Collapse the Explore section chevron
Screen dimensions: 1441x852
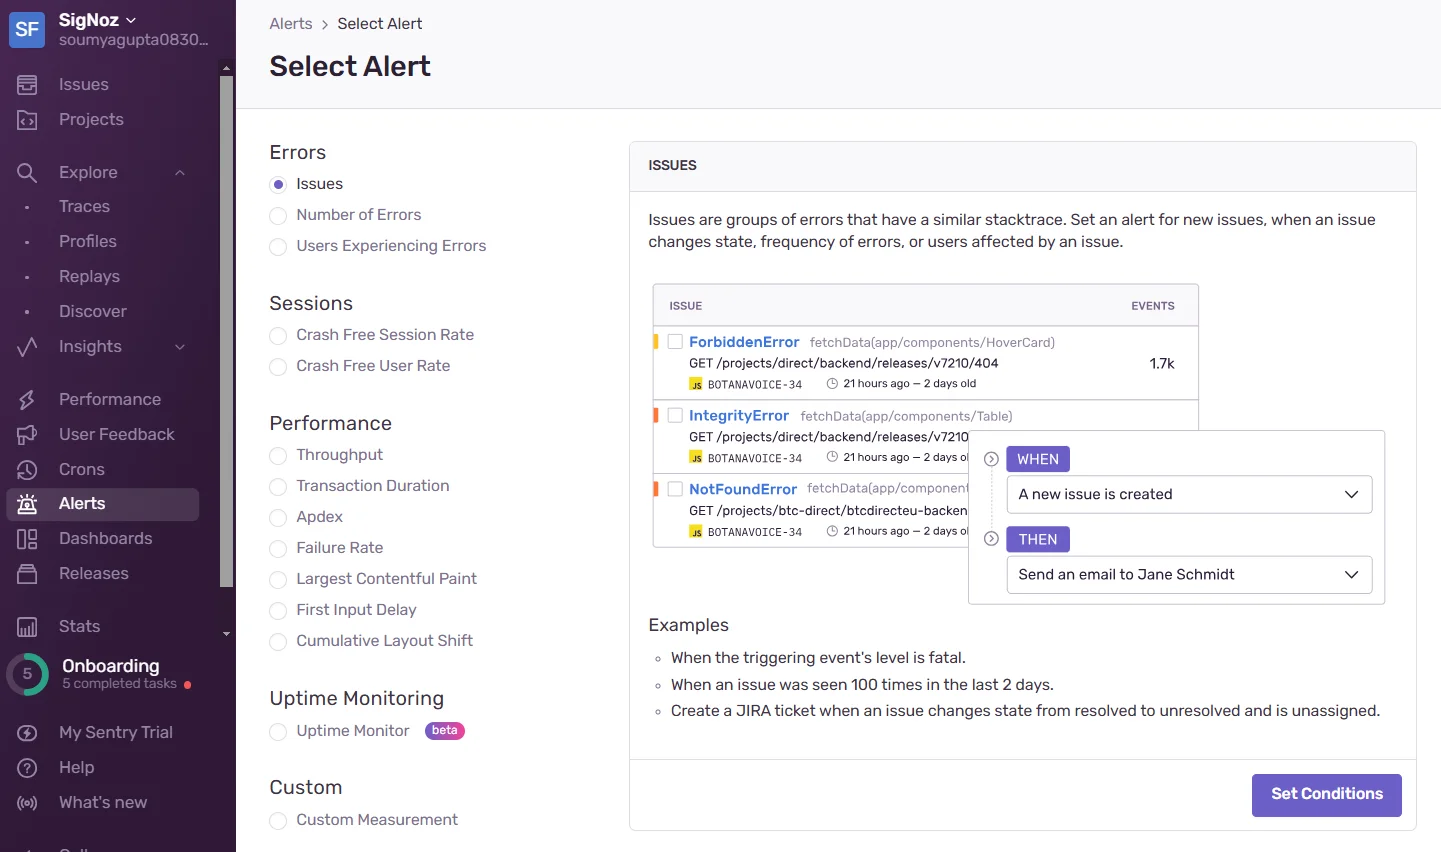click(180, 173)
